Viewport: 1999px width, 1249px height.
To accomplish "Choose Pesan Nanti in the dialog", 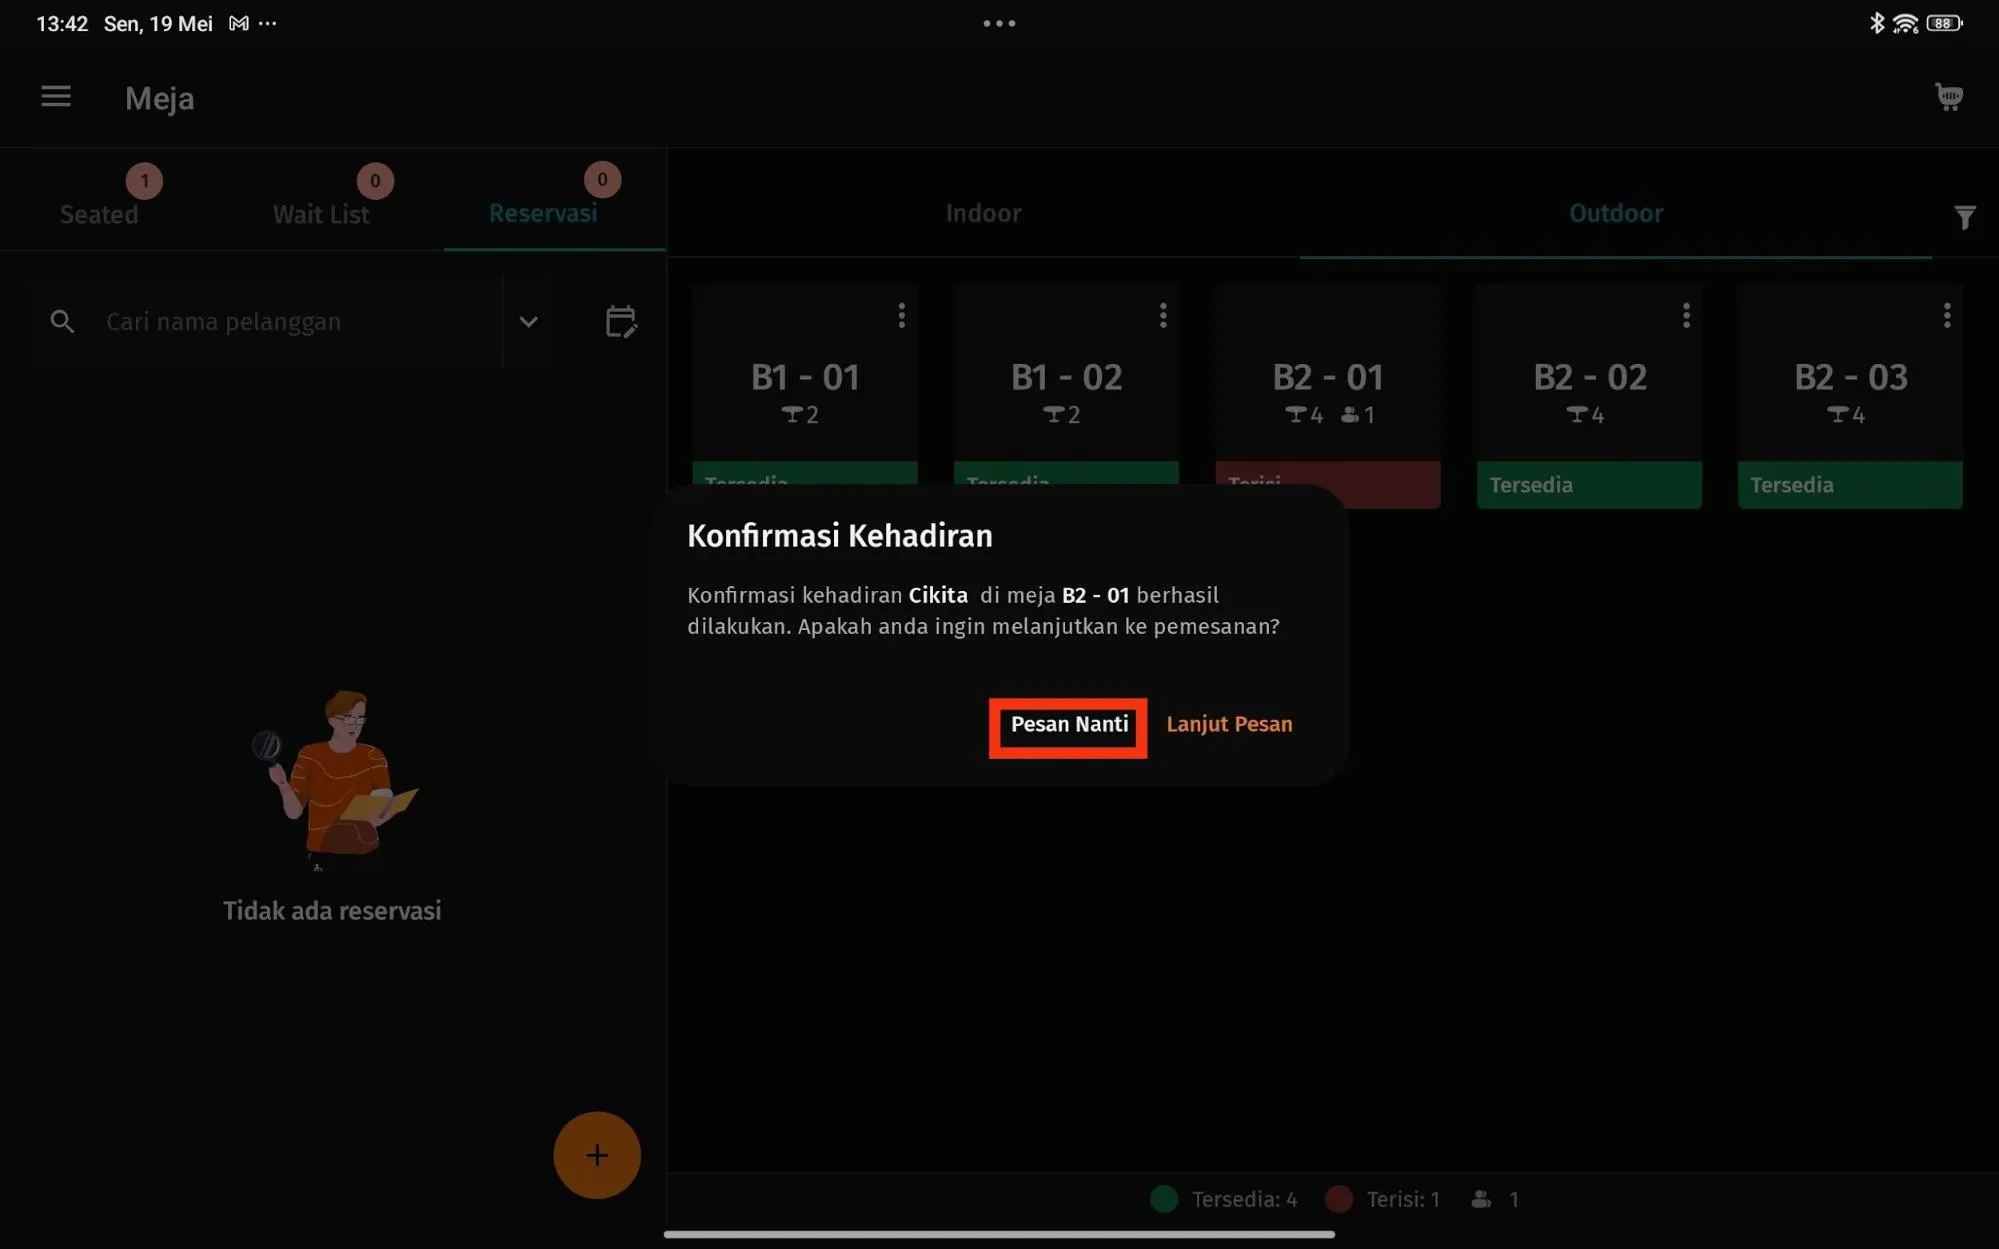I will pyautogui.click(x=1069, y=725).
